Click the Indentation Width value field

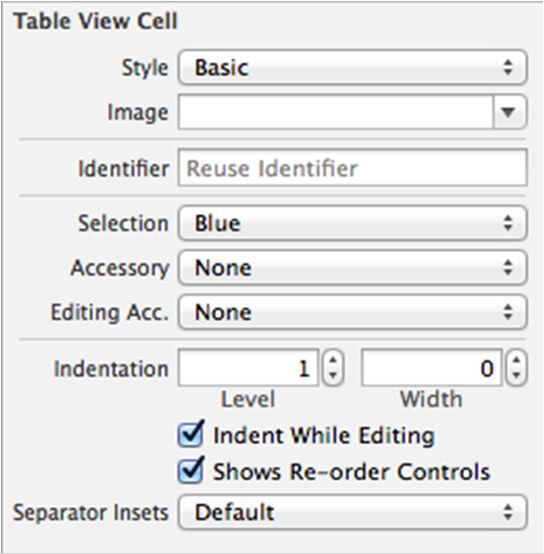[431, 368]
